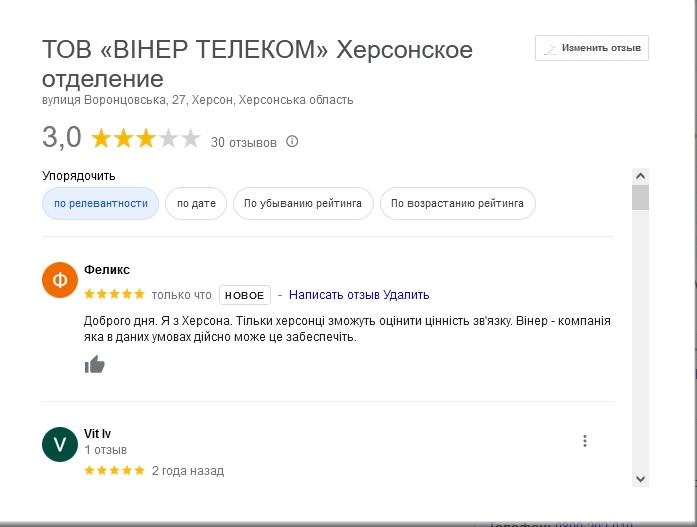Click the 2 года назад timestamp
Image resolution: width=697 pixels, height=527 pixels.
pyautogui.click(x=188, y=471)
